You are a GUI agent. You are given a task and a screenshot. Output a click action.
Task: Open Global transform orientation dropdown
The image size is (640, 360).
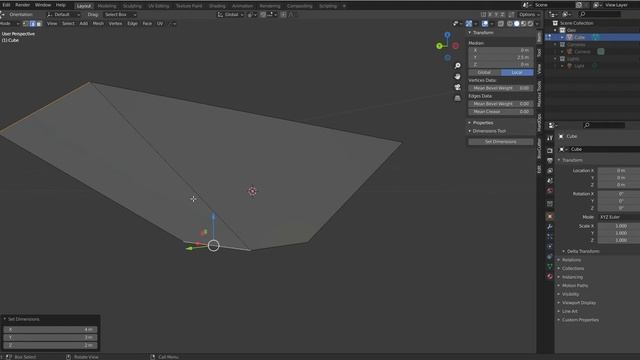coord(231,14)
